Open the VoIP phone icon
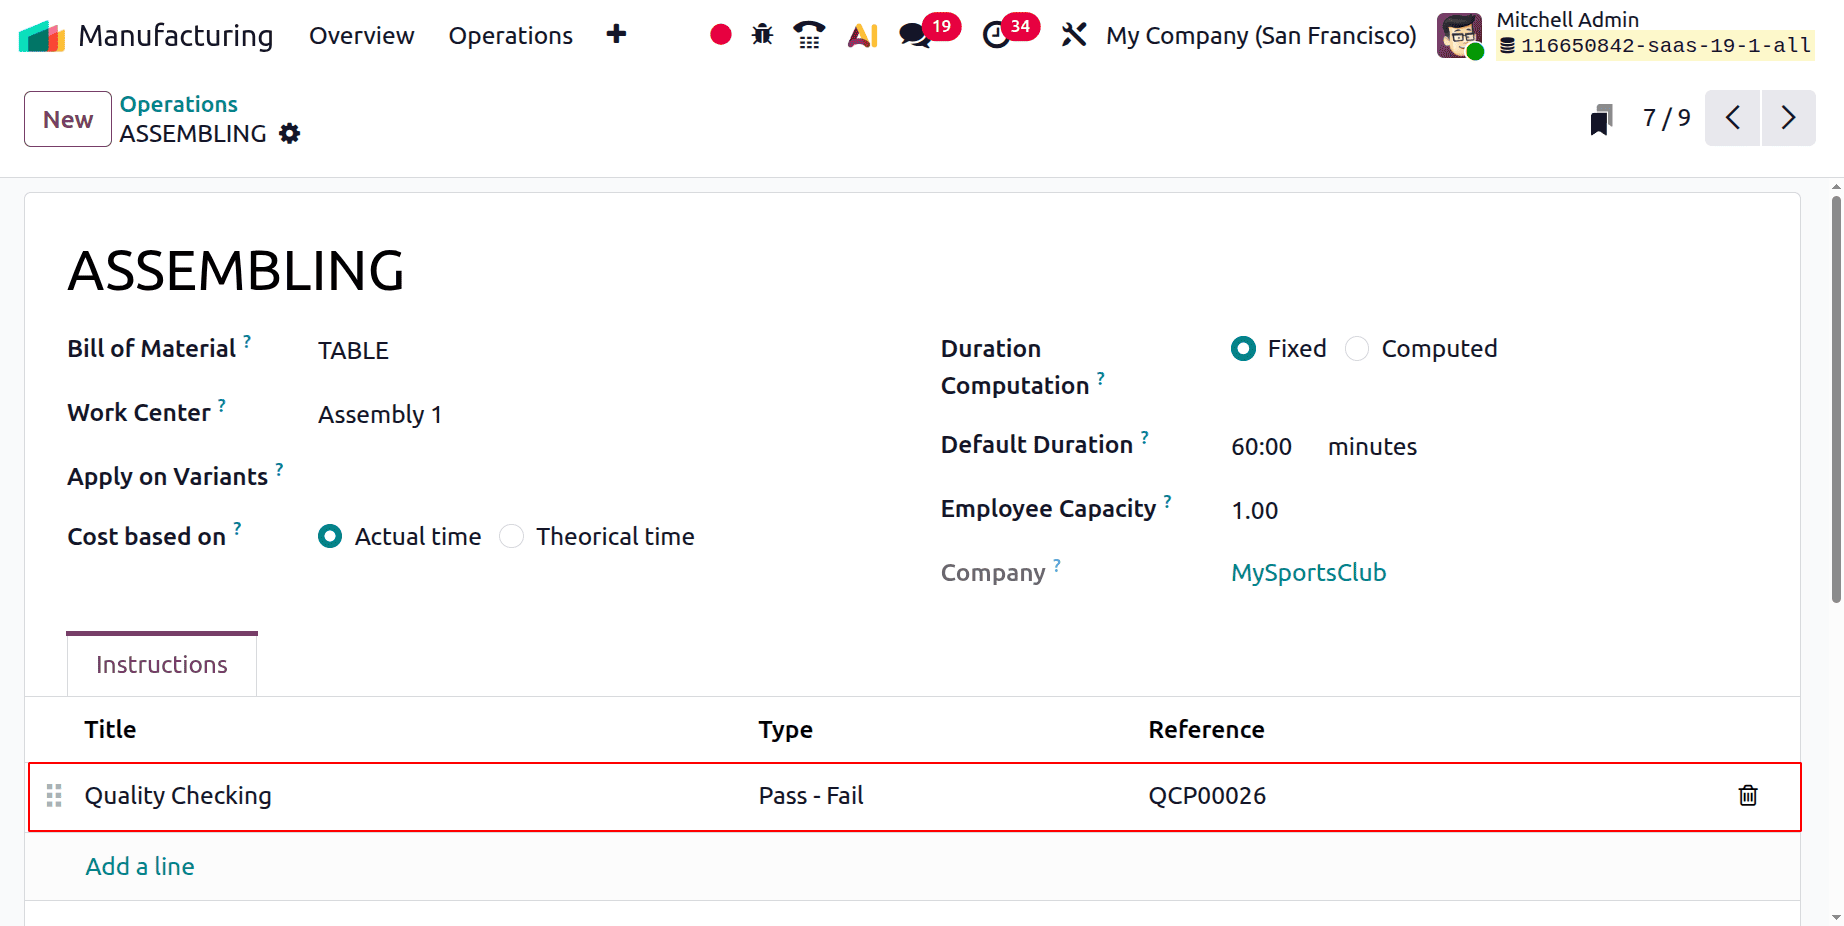Screen dimensions: 1844x926 [809, 35]
